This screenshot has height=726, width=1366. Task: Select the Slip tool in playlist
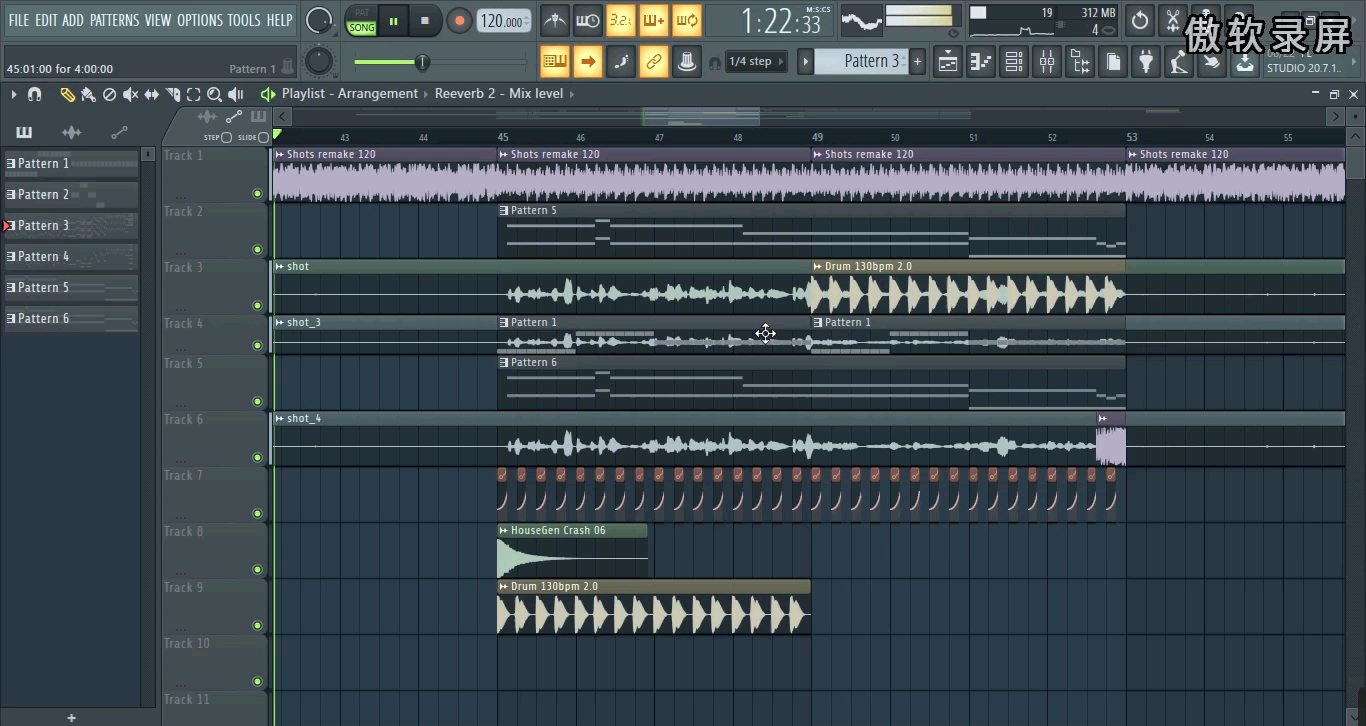152,94
